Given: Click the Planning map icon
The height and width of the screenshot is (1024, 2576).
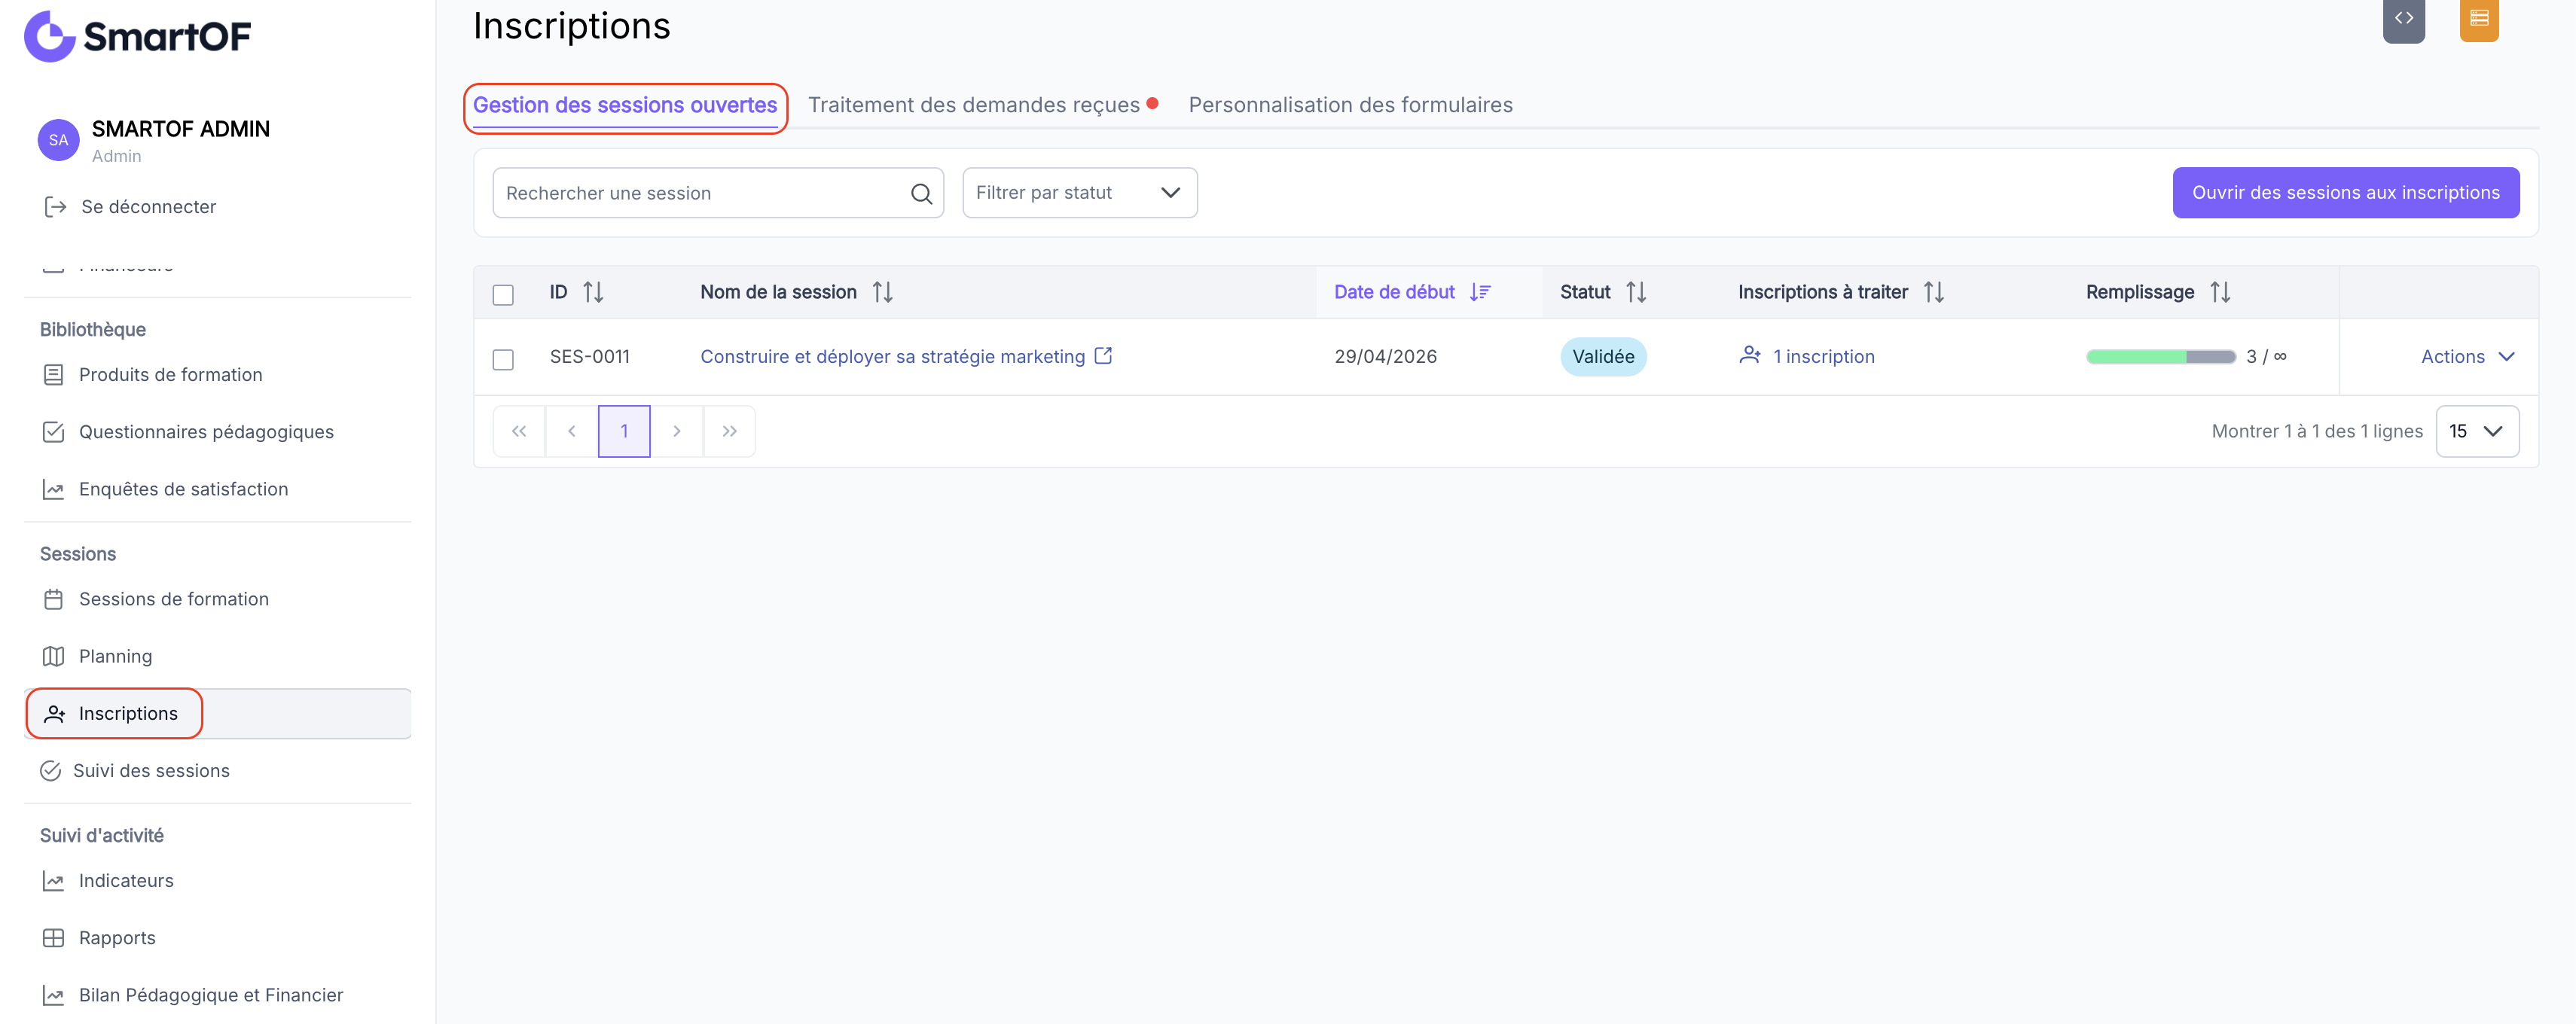Looking at the screenshot, I should (53, 656).
